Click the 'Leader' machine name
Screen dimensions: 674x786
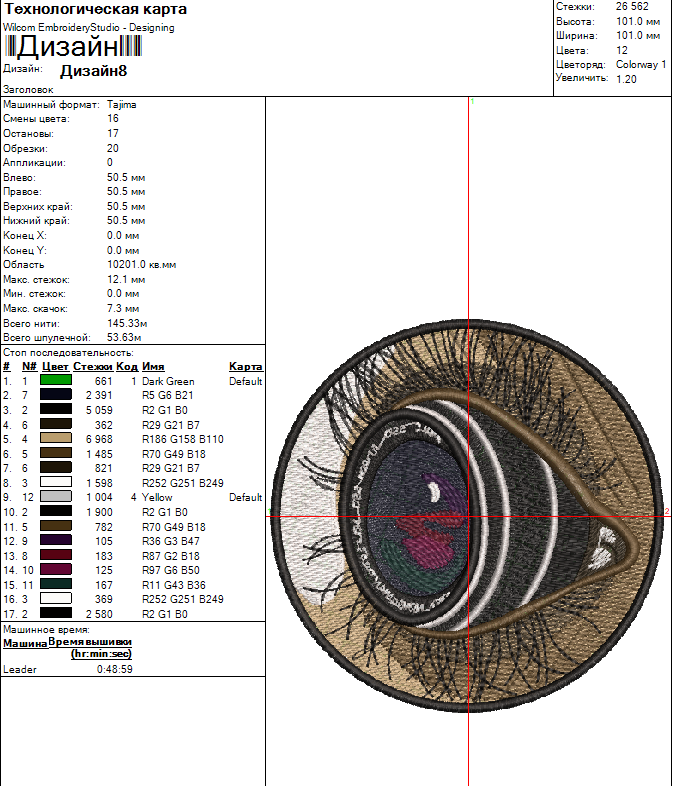[20, 669]
